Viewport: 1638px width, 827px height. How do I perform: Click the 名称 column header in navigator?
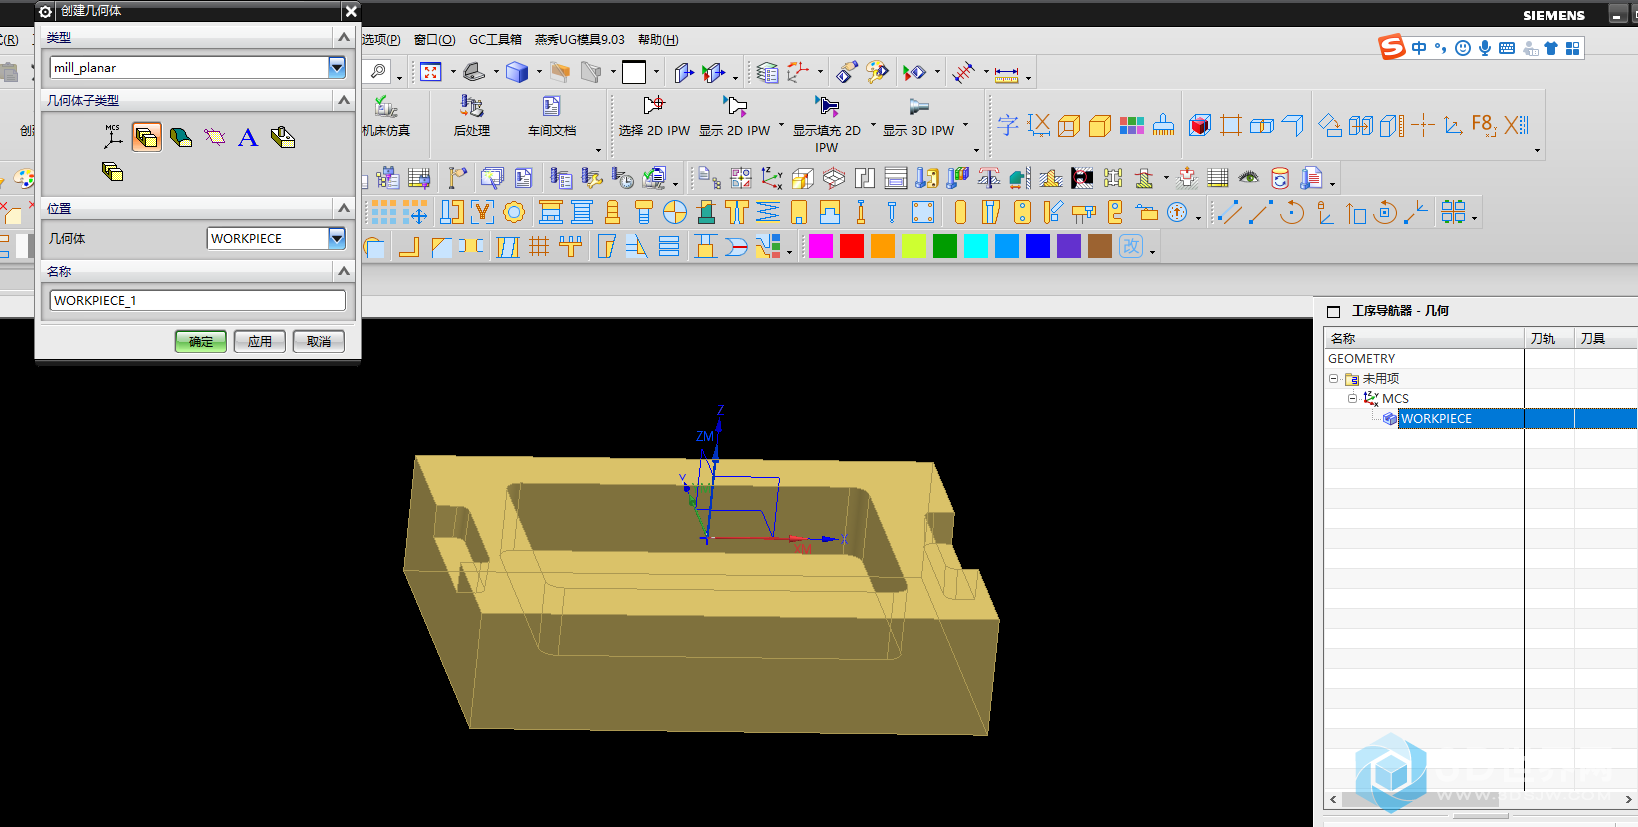pyautogui.click(x=1424, y=338)
